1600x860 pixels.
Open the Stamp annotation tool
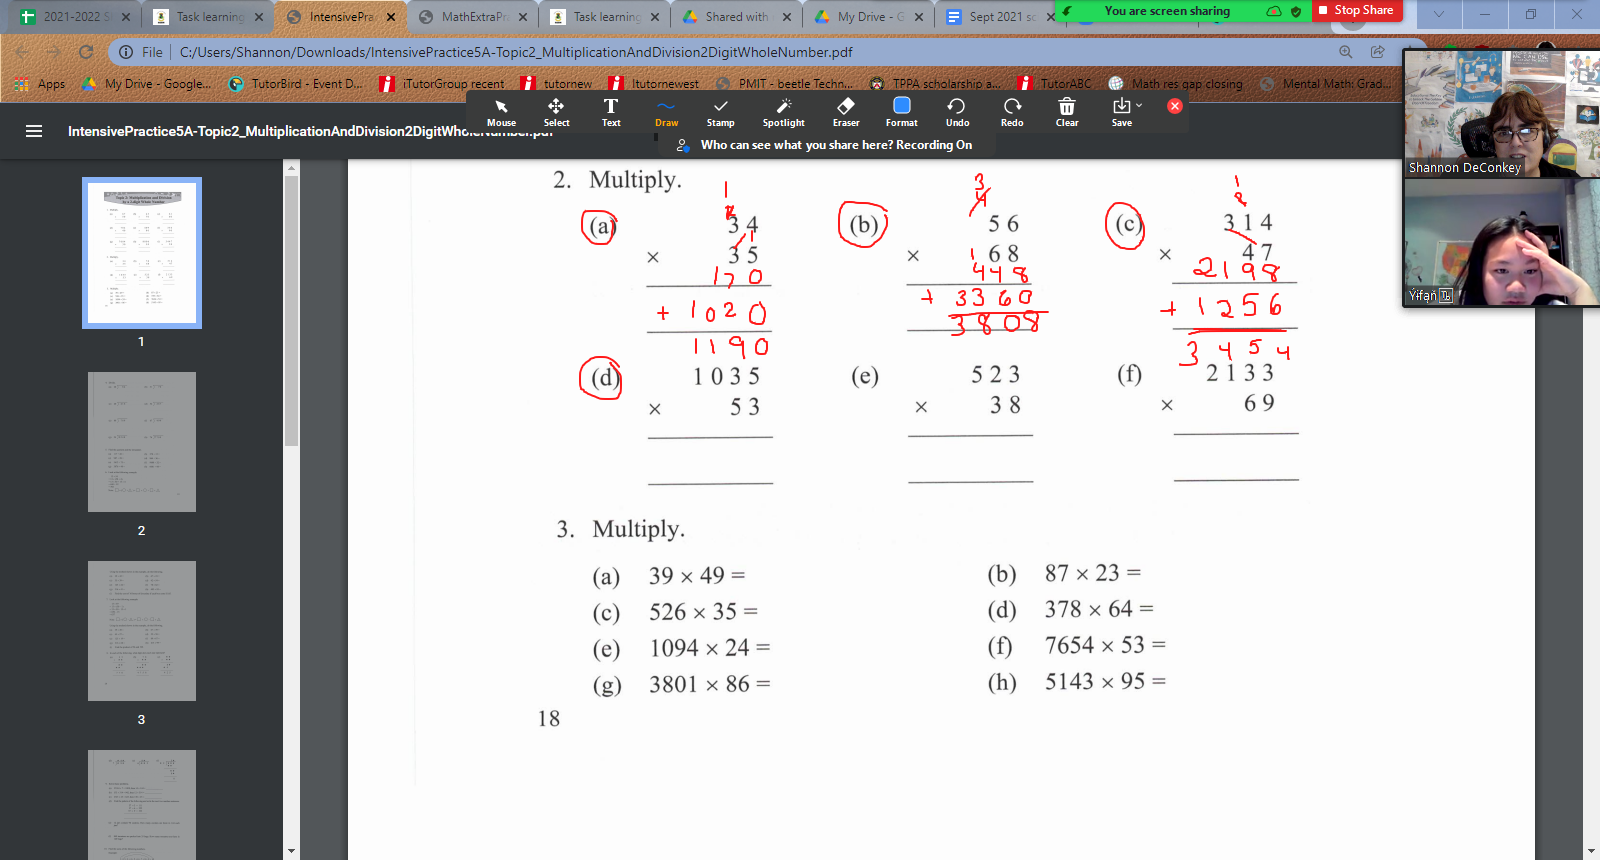[x=720, y=112]
